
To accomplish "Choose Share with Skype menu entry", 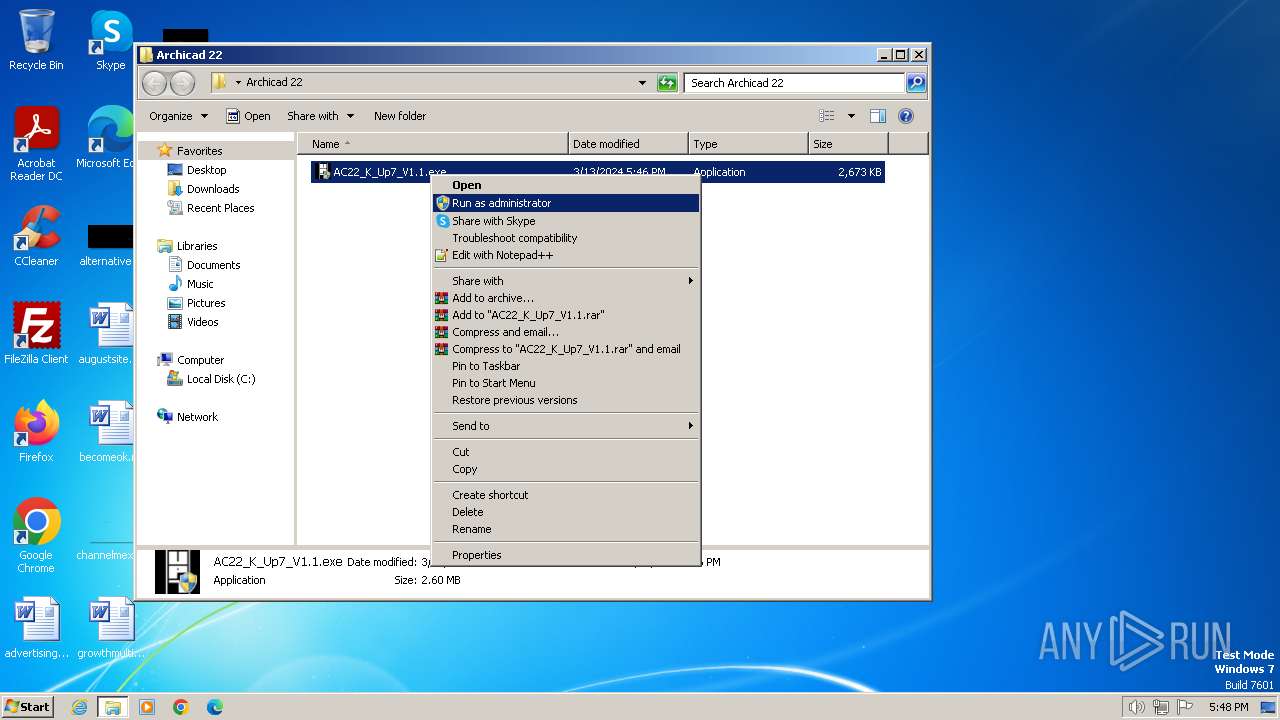I will pyautogui.click(x=565, y=221).
